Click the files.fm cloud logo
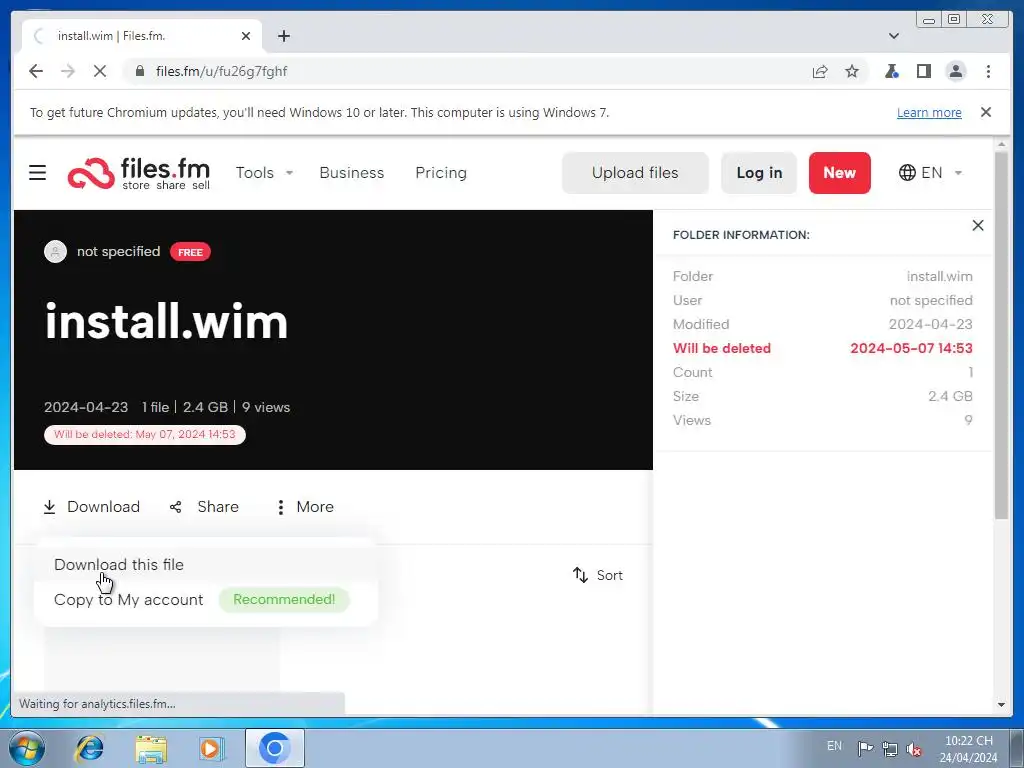1024x768 pixels. tap(91, 173)
